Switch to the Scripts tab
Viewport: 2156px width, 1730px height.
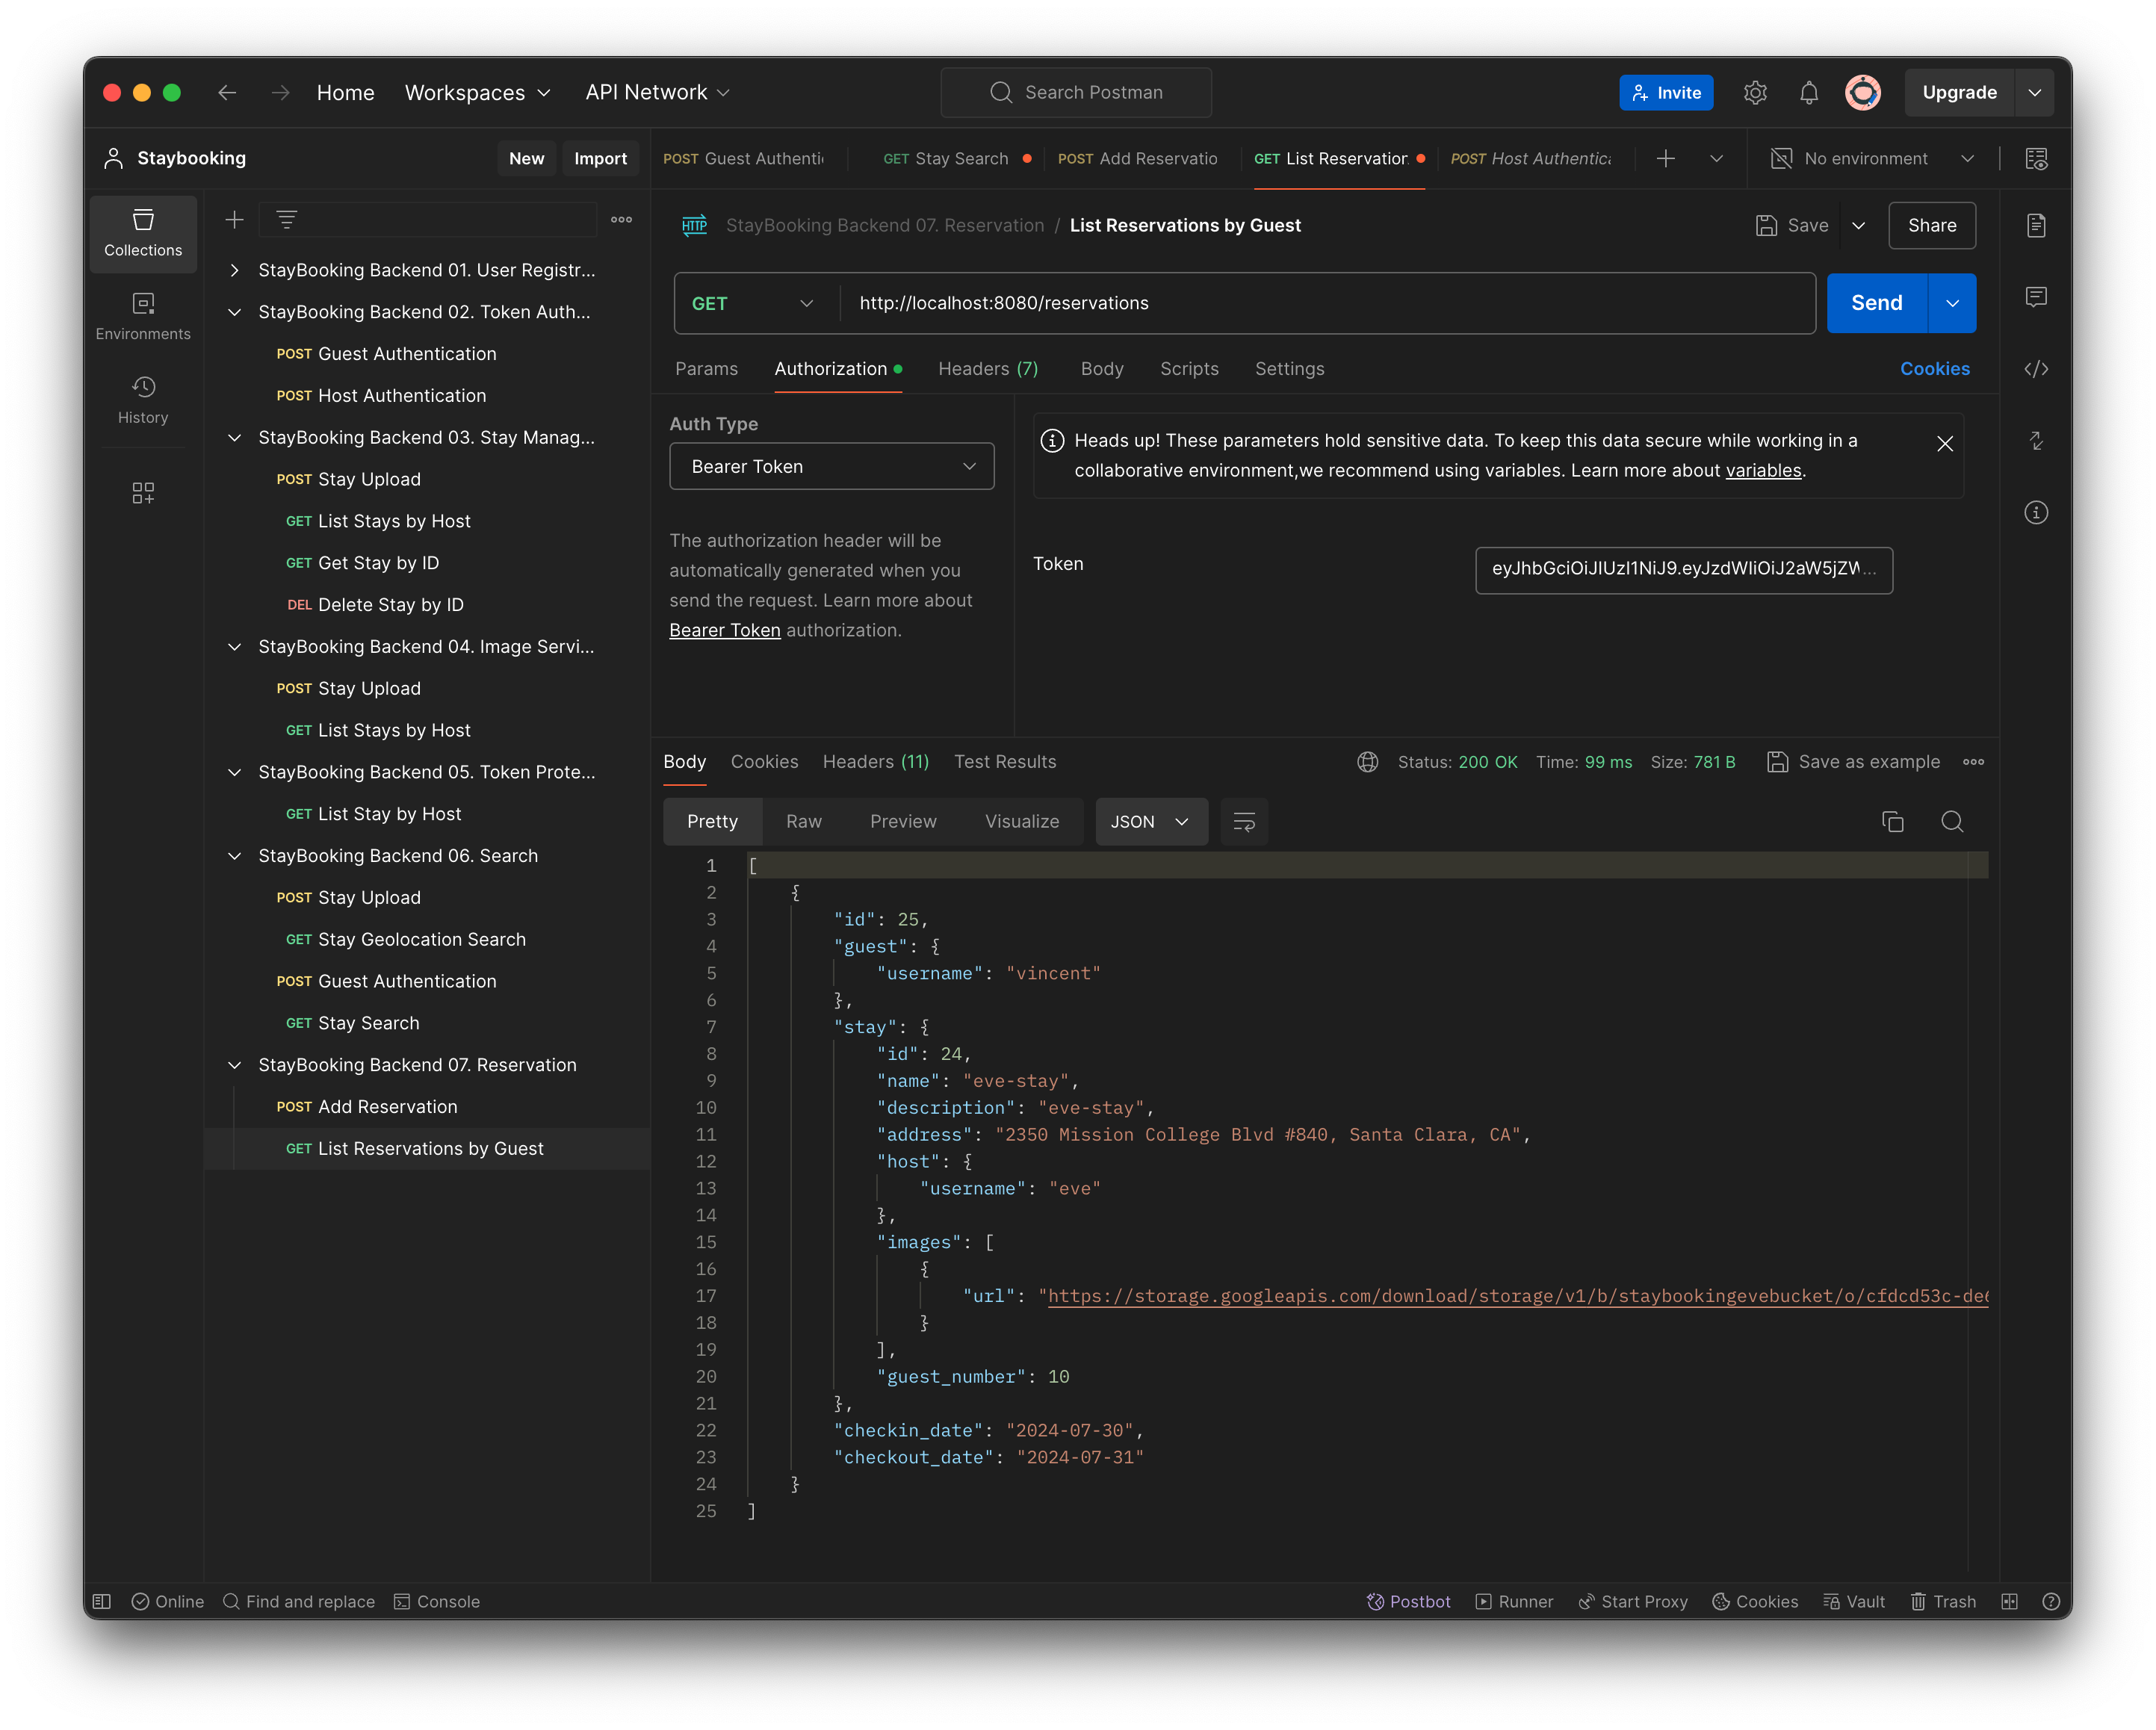pyautogui.click(x=1190, y=368)
